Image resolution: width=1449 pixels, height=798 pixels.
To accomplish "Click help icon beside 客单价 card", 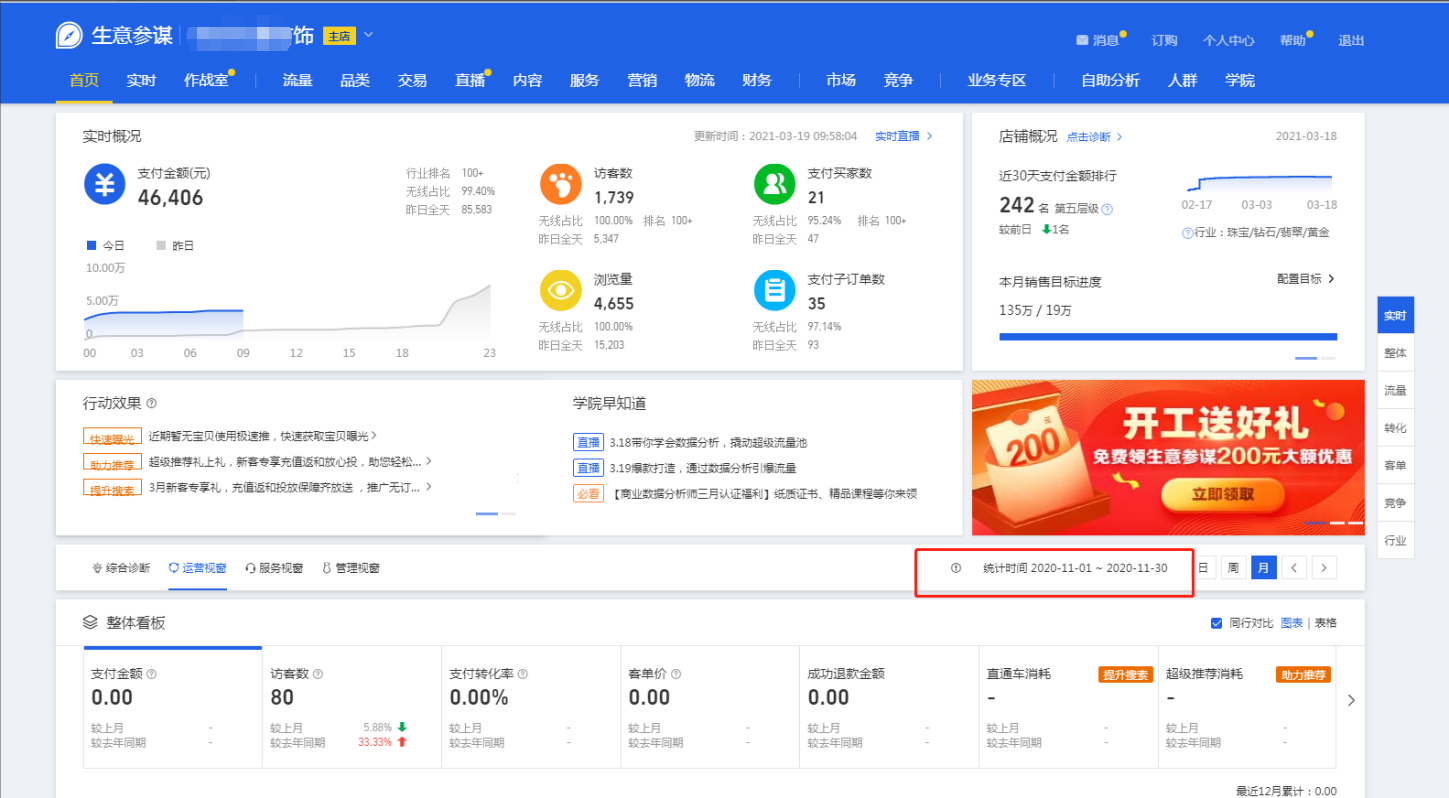I will pyautogui.click(x=675, y=674).
